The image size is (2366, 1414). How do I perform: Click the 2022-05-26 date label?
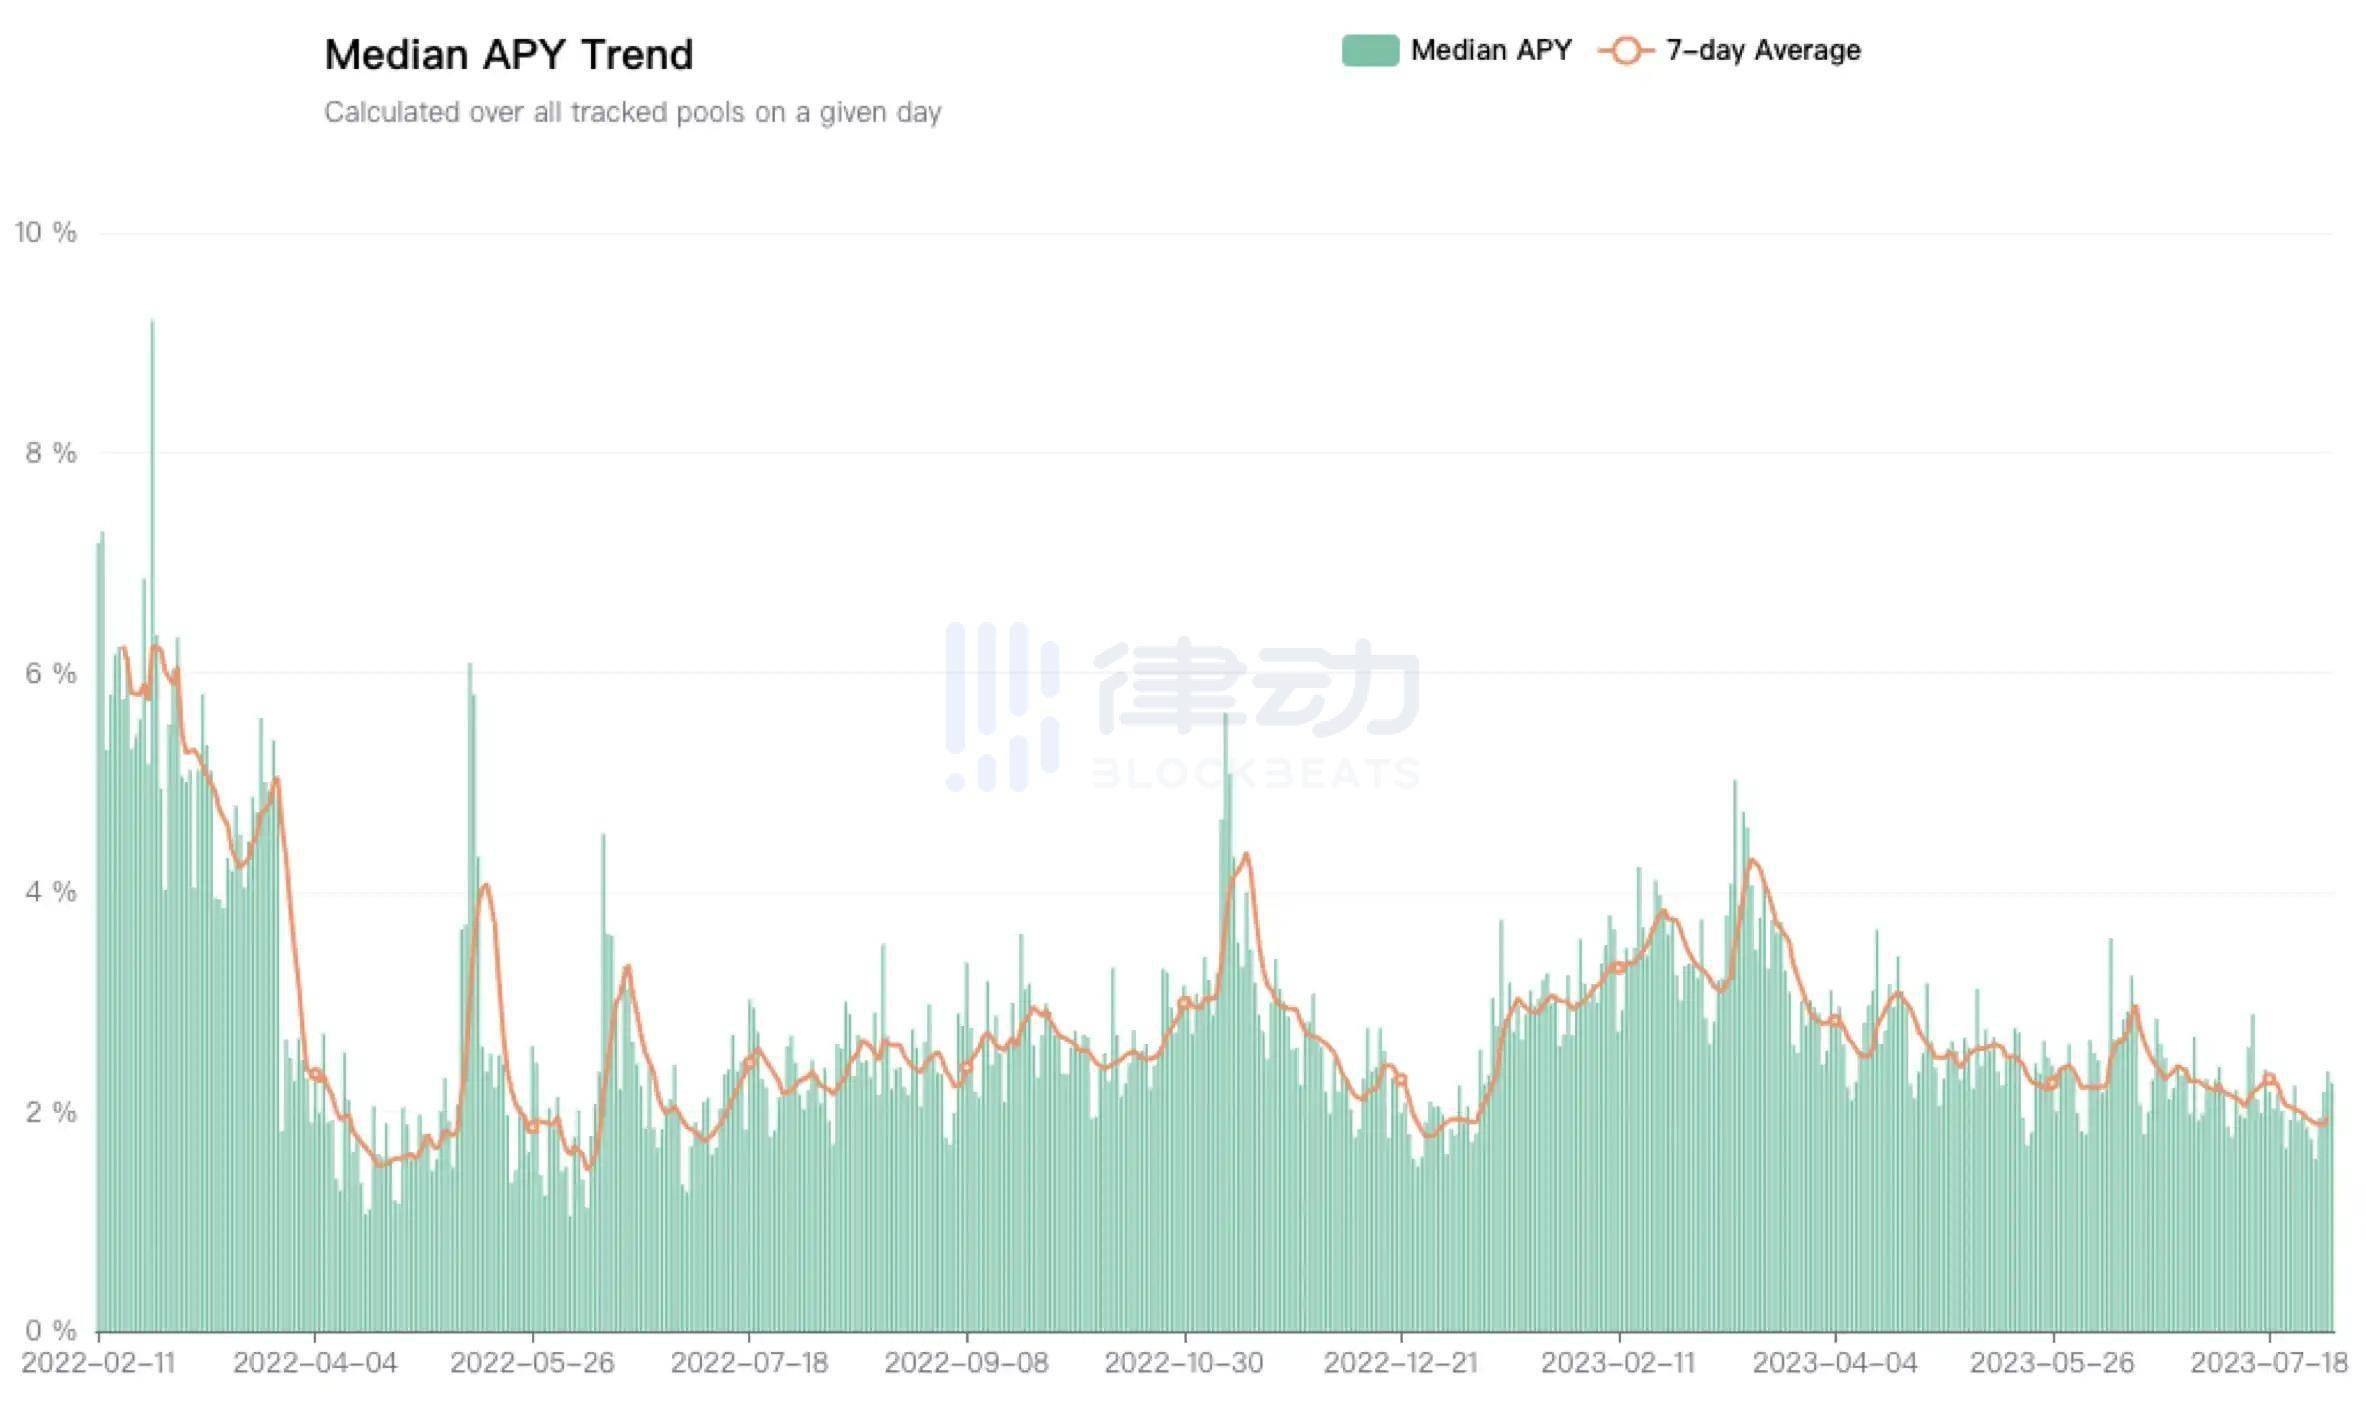point(532,1363)
